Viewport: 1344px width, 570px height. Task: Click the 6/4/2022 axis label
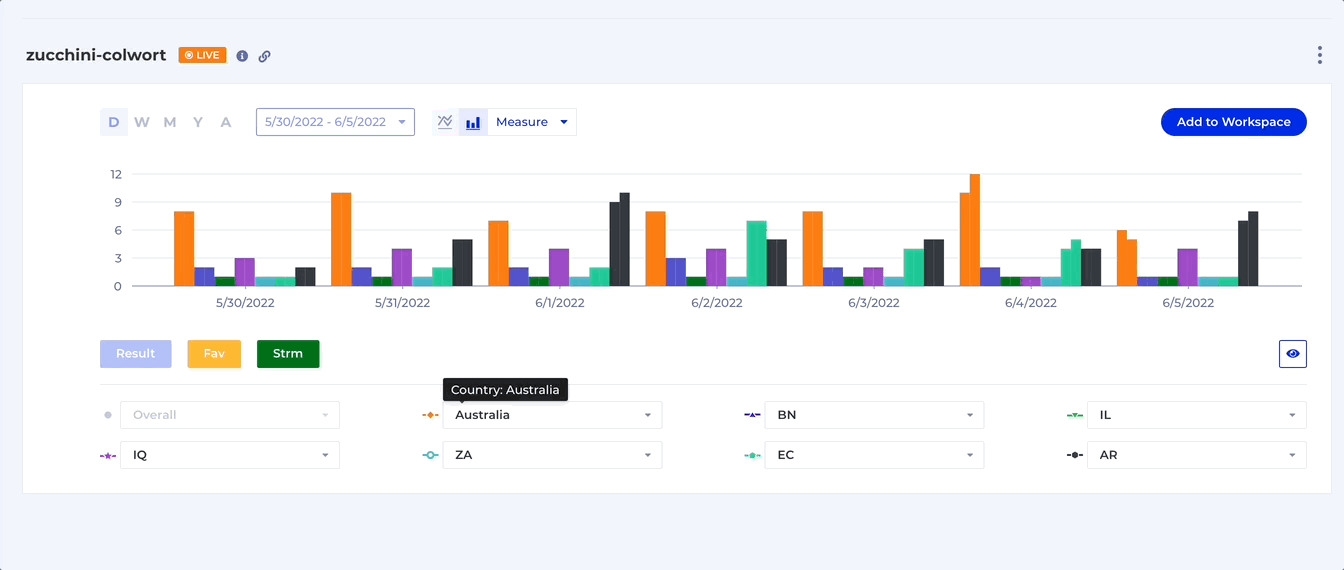[1031, 303]
